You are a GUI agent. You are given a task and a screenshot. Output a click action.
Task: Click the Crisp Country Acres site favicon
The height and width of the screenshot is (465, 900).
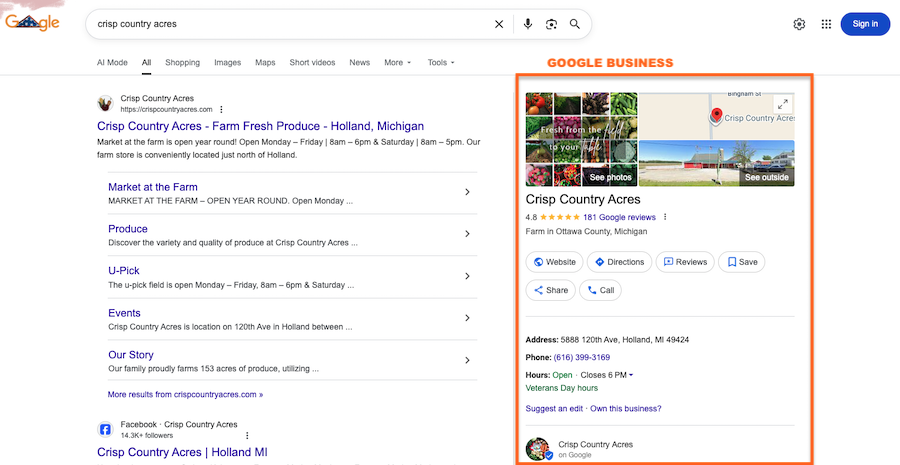click(105, 103)
